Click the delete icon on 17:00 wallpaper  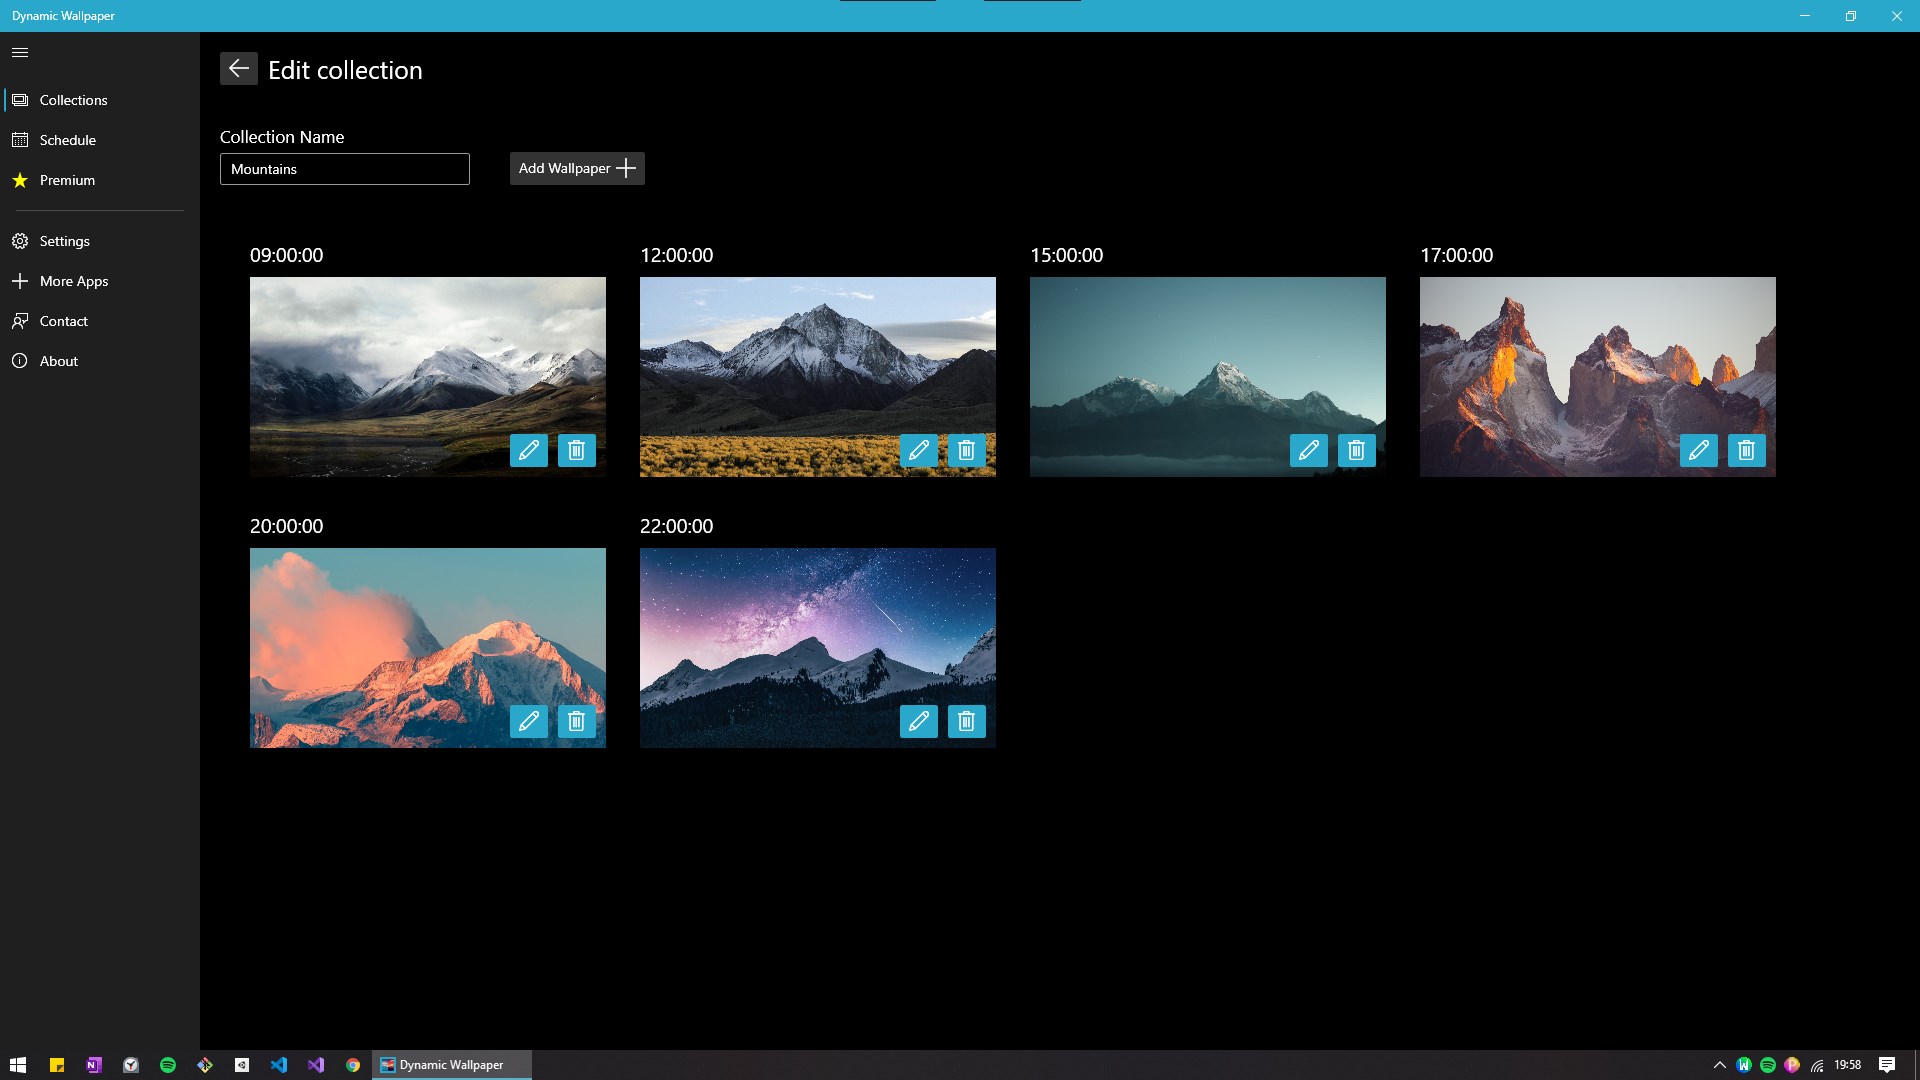click(x=1746, y=450)
